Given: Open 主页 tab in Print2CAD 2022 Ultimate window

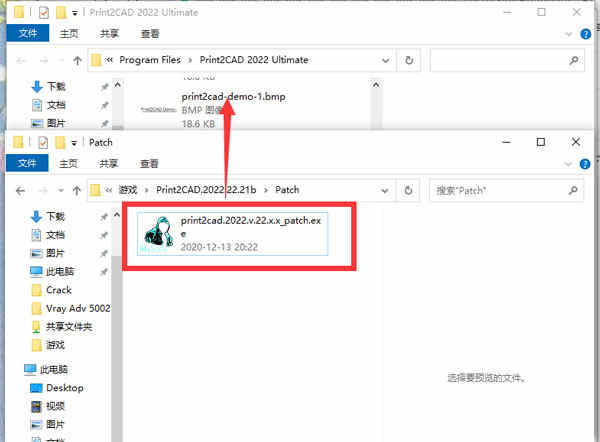Looking at the screenshot, I should click(x=69, y=34).
